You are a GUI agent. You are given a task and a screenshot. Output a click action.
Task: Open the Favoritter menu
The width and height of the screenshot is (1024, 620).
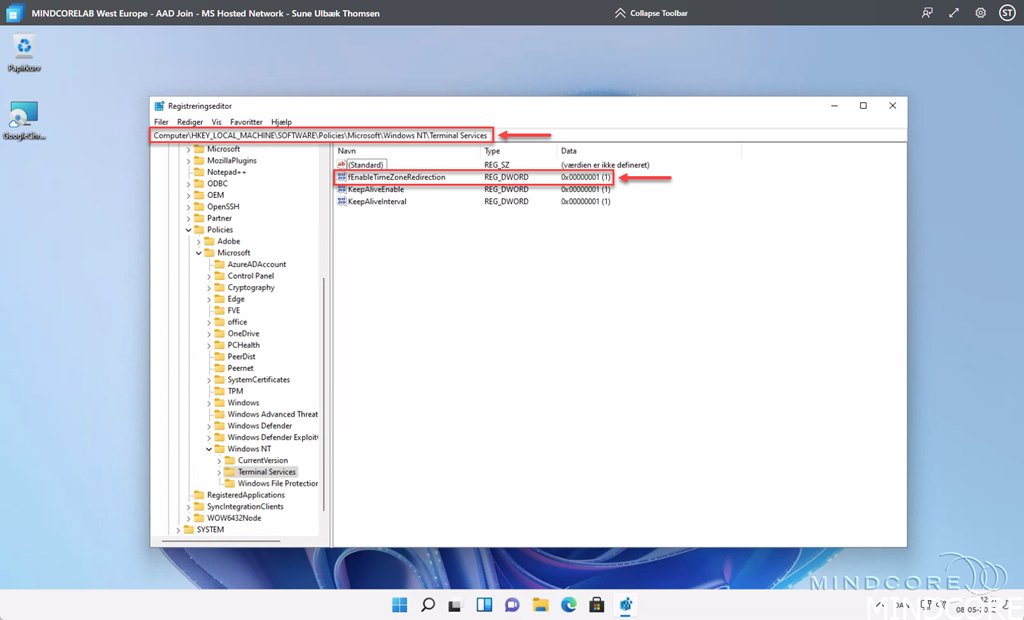[x=246, y=122]
